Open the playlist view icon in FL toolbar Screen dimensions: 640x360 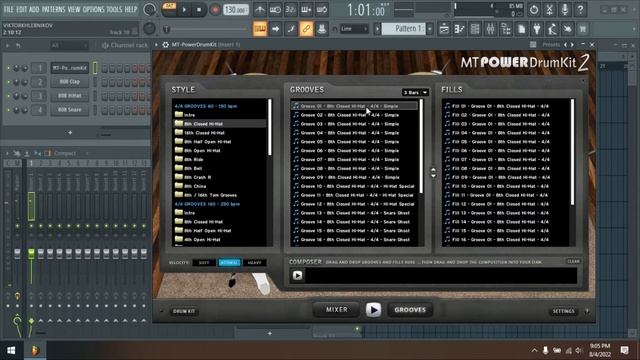point(444,29)
